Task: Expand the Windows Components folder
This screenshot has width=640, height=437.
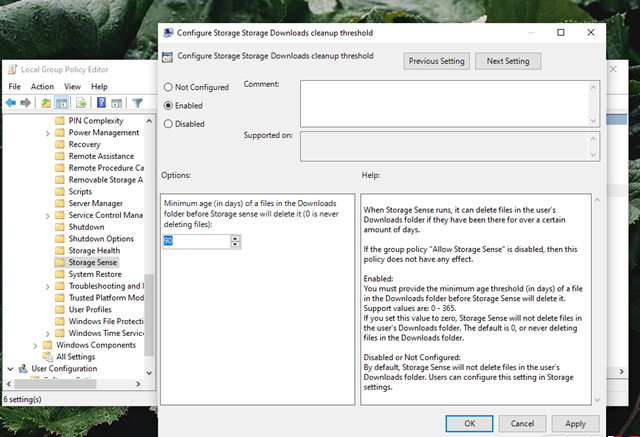Action: [36, 345]
